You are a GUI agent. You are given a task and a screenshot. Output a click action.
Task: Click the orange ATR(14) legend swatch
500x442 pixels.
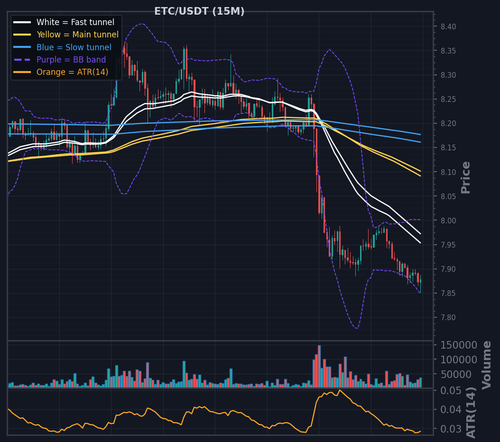22,72
